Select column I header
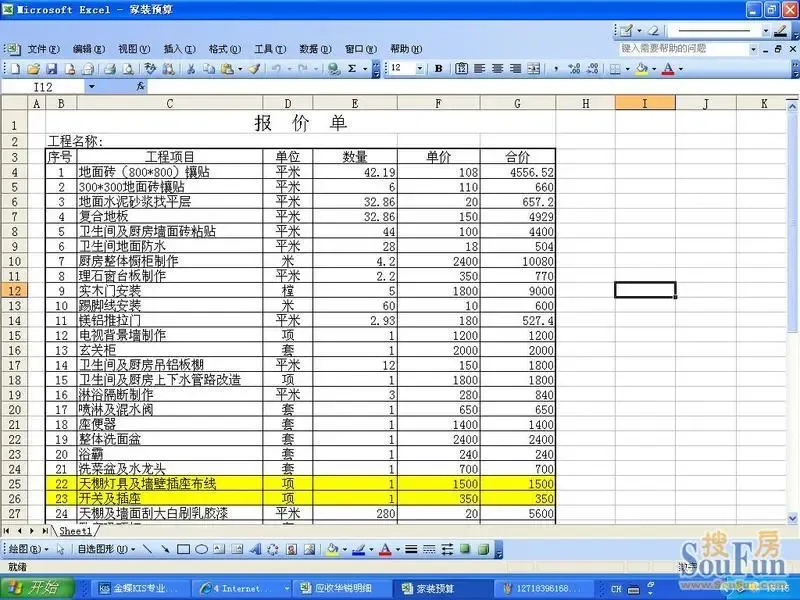Viewport: 800px width, 600px height. click(x=645, y=104)
